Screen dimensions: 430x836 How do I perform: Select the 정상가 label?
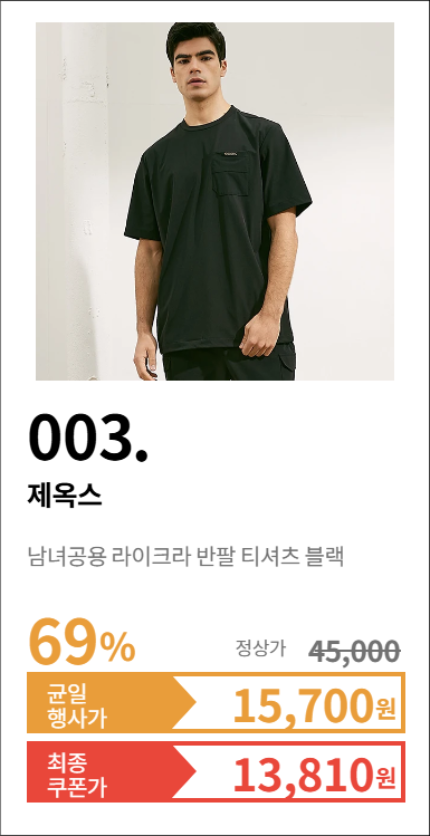pos(261,648)
